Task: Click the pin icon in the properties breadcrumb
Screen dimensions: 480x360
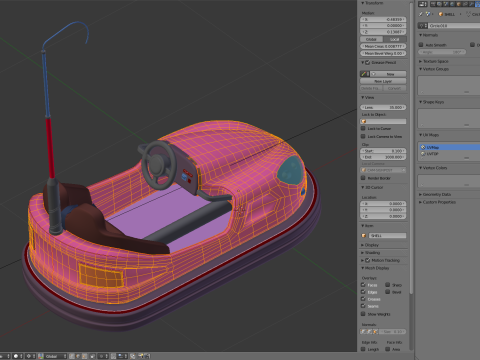Action: pos(421,14)
